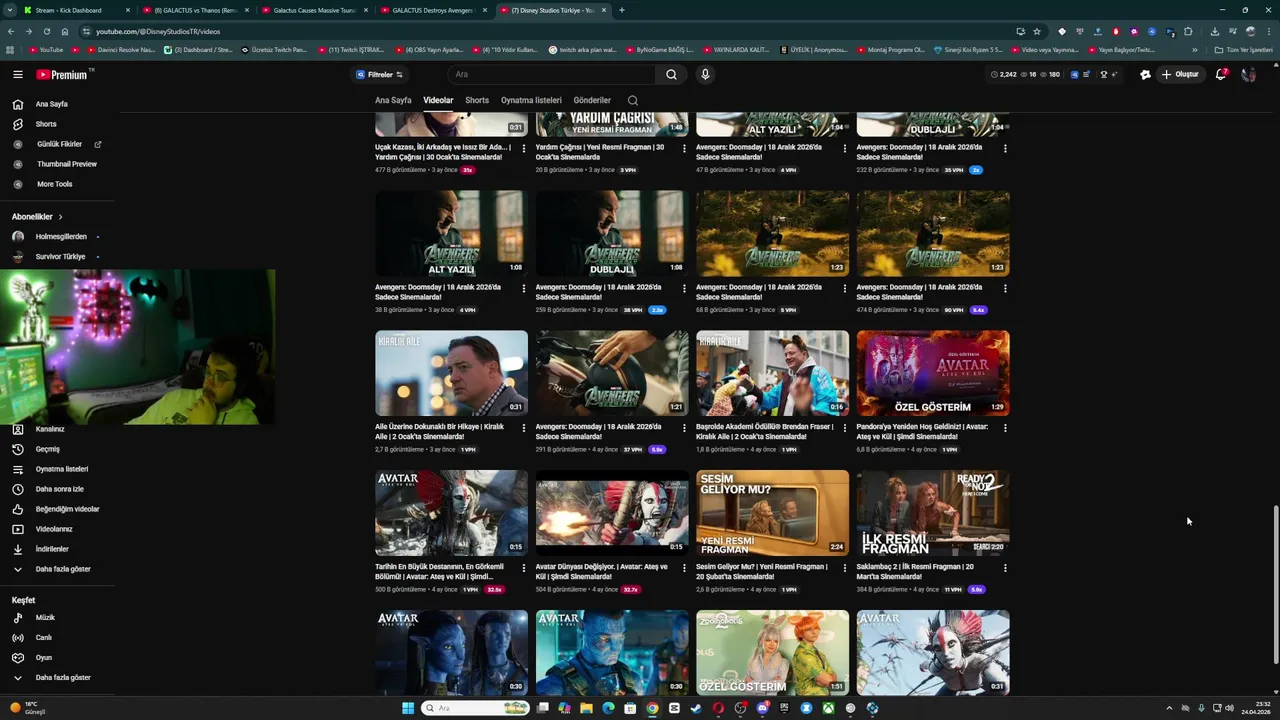Reload the current page
1280x720 pixels.
point(46,31)
